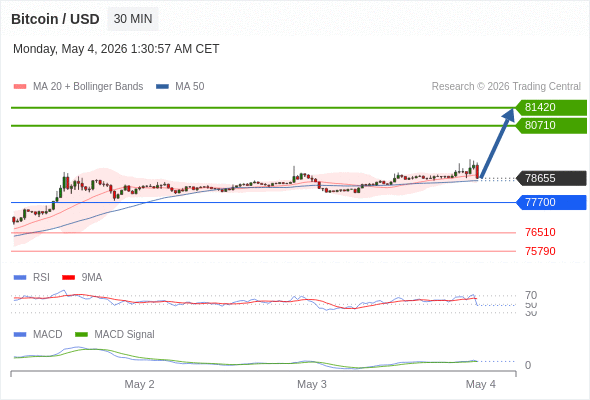Click the 76510 support level label

[540, 233]
